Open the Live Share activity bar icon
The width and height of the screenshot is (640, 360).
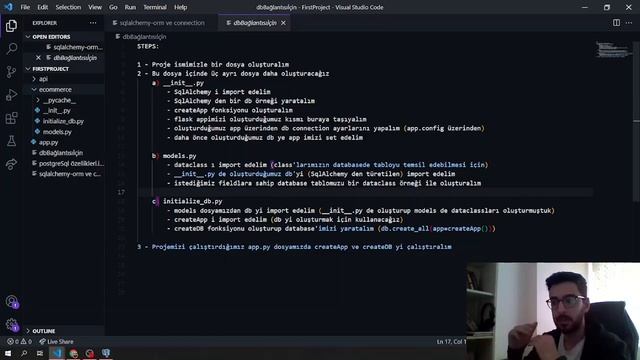[x=11, y=164]
